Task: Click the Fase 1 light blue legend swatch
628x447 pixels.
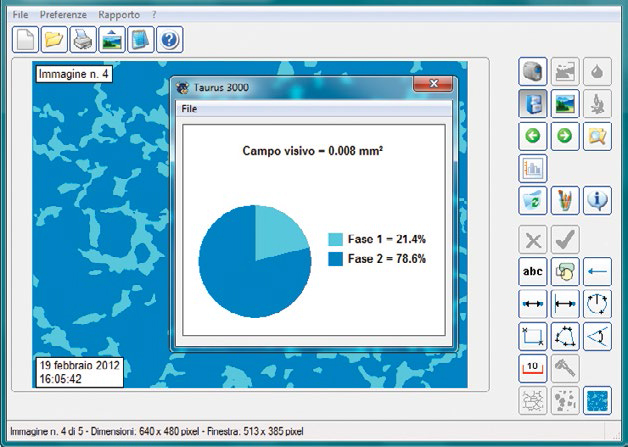Action: (335, 240)
